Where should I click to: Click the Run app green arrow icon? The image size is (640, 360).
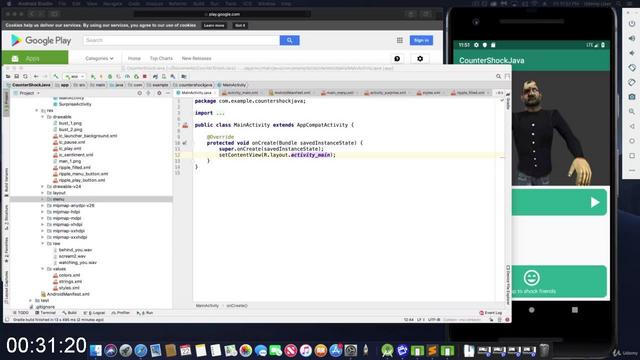[93, 76]
